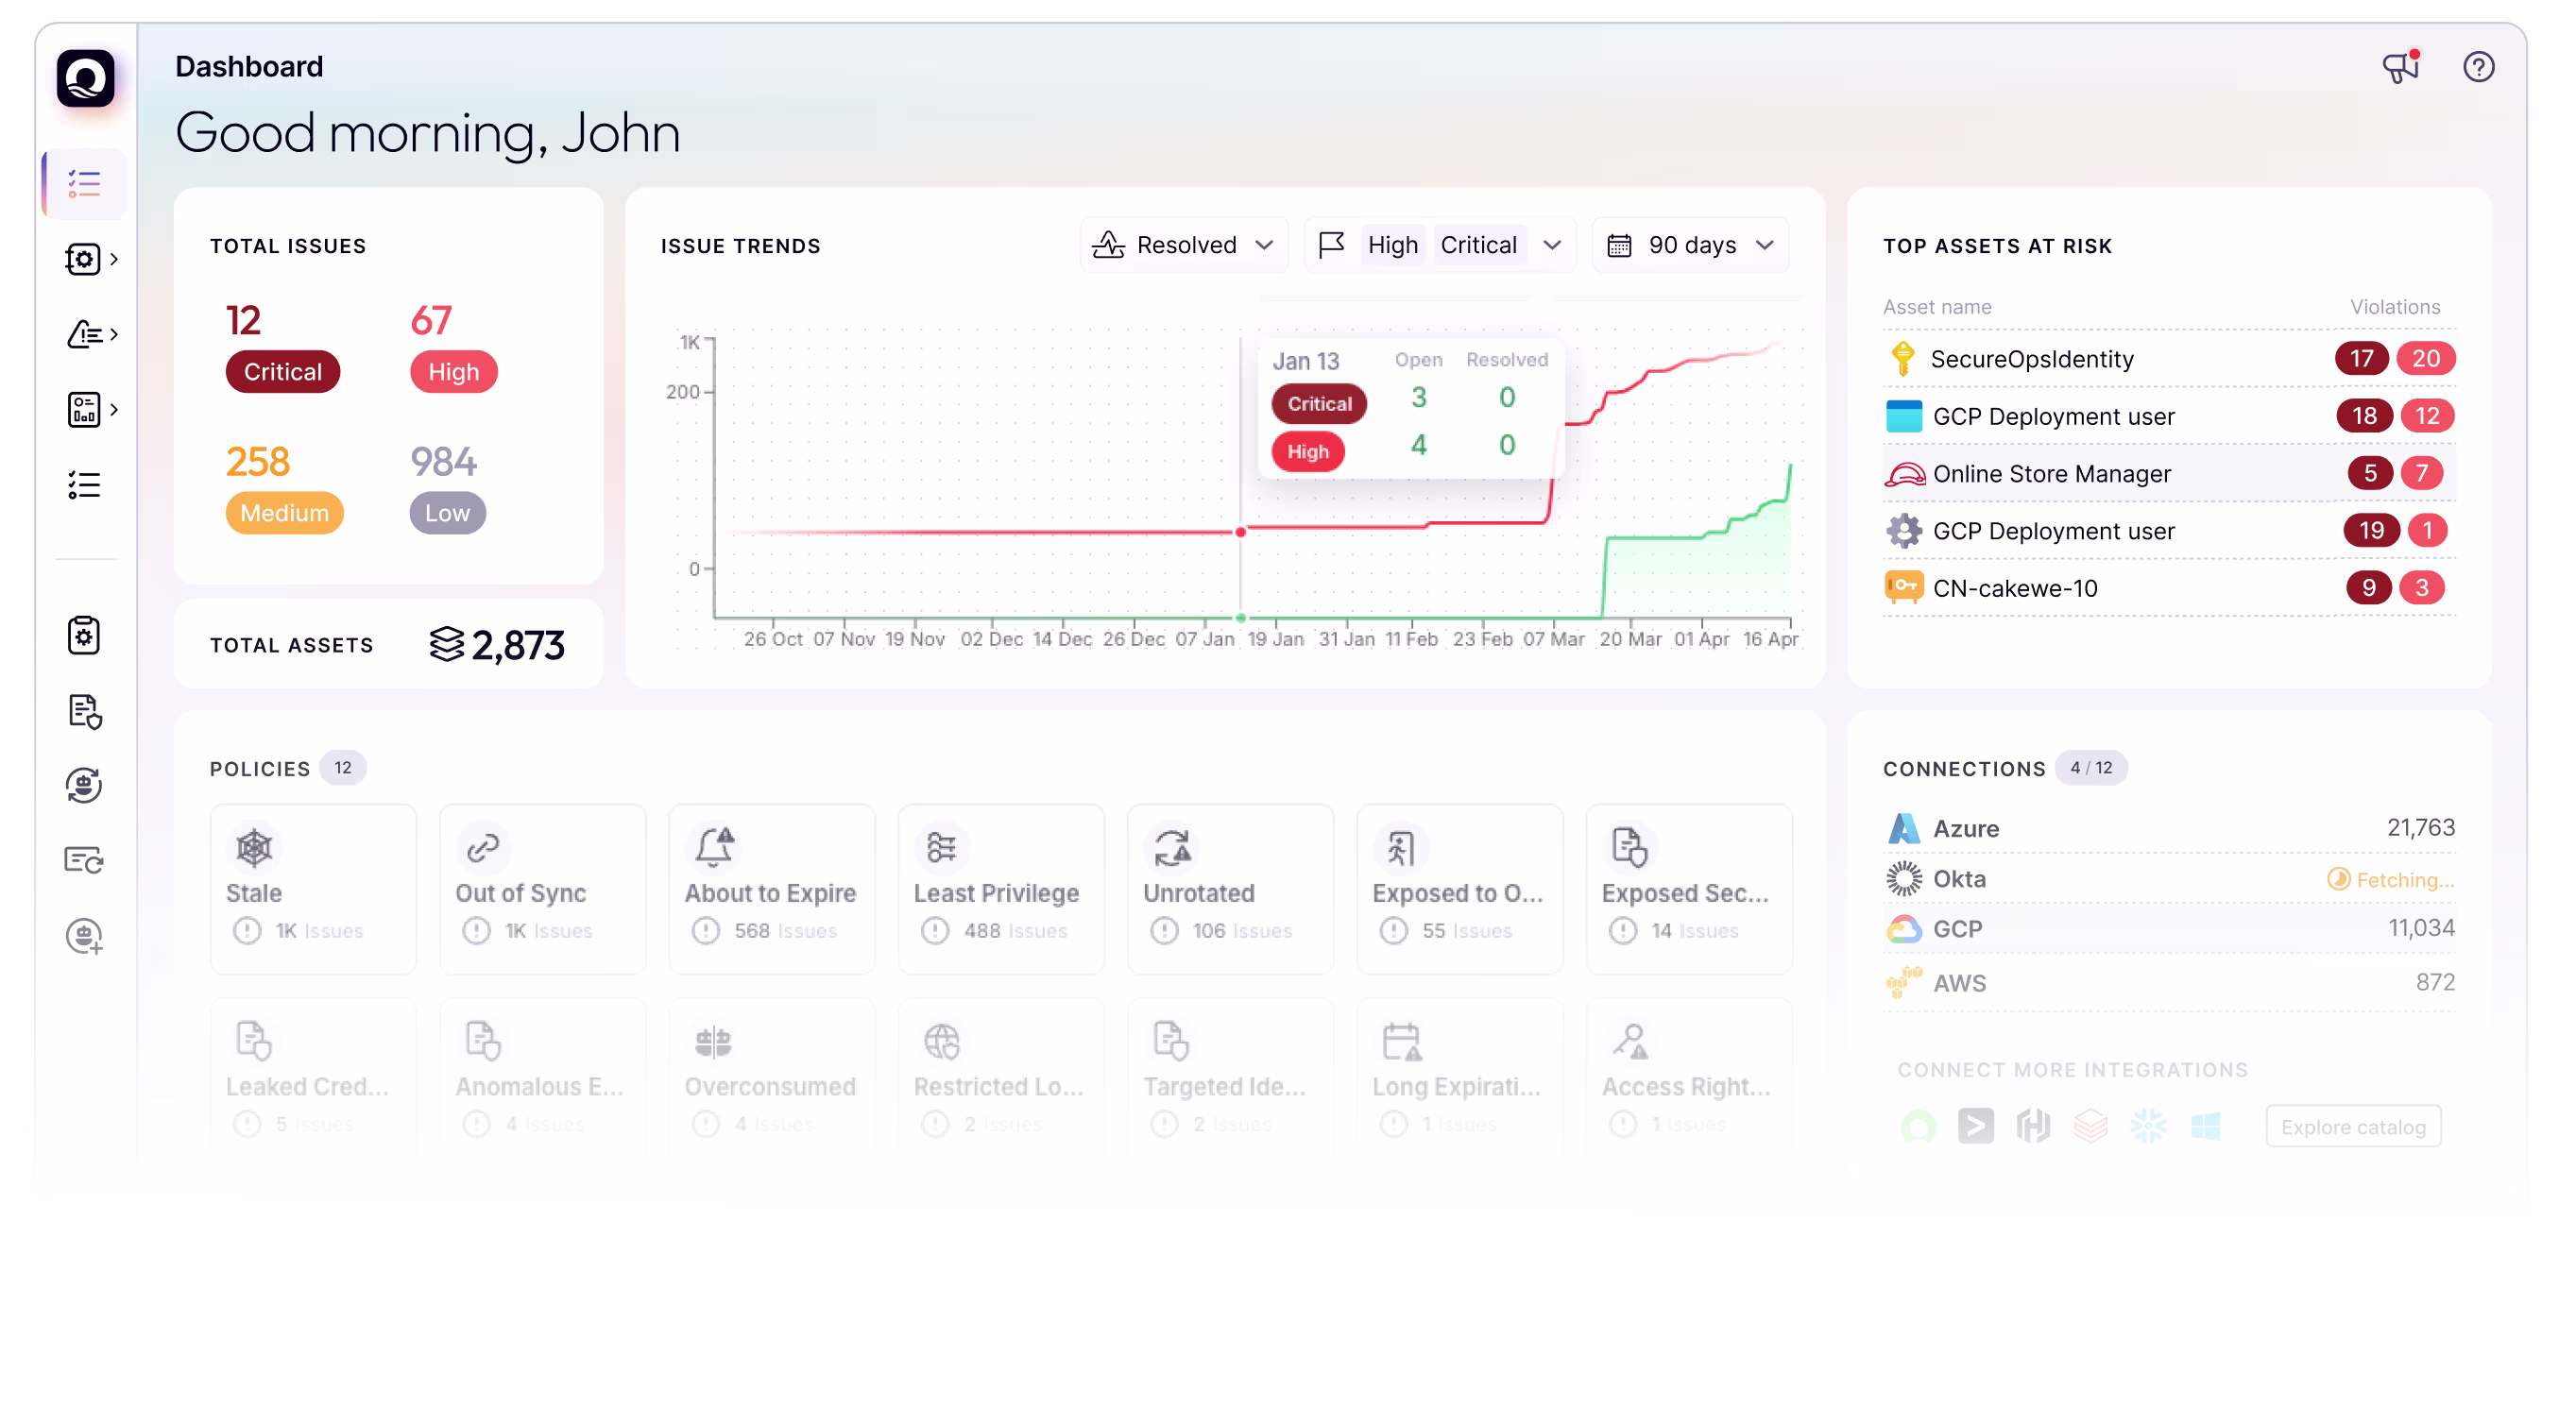Click the Azure logo in Connections
2576x1408 pixels.
(x=1904, y=828)
